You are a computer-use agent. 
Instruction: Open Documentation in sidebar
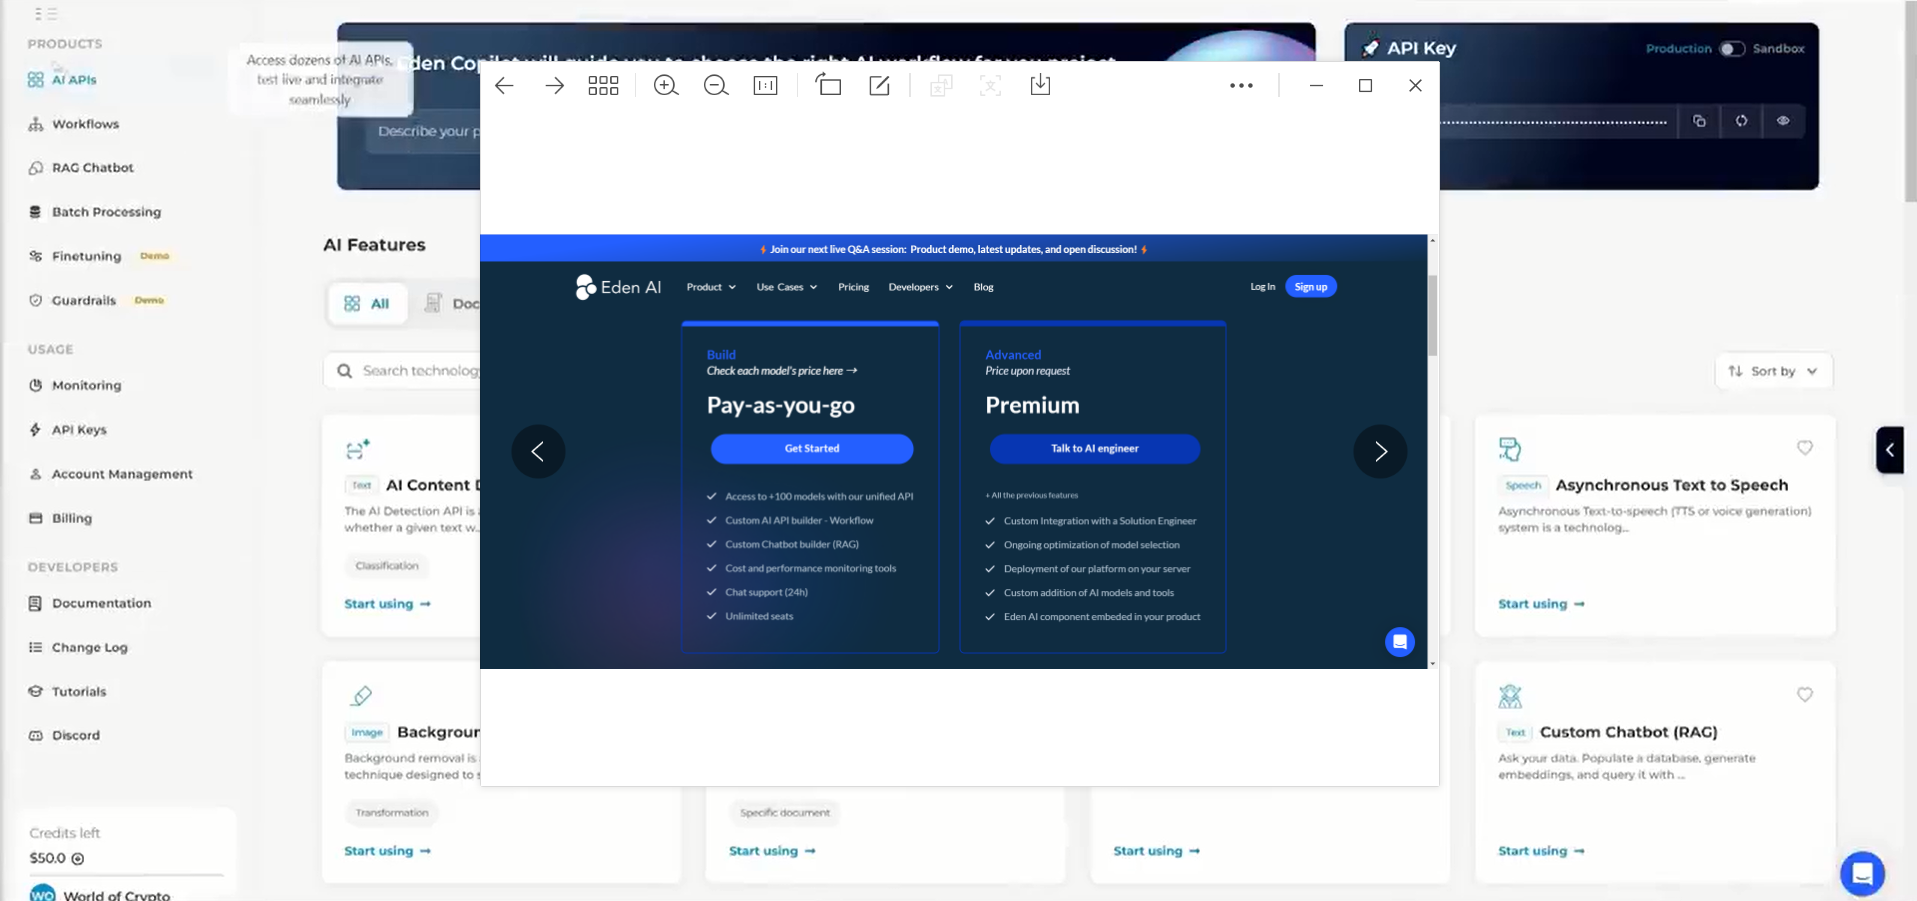90,603
